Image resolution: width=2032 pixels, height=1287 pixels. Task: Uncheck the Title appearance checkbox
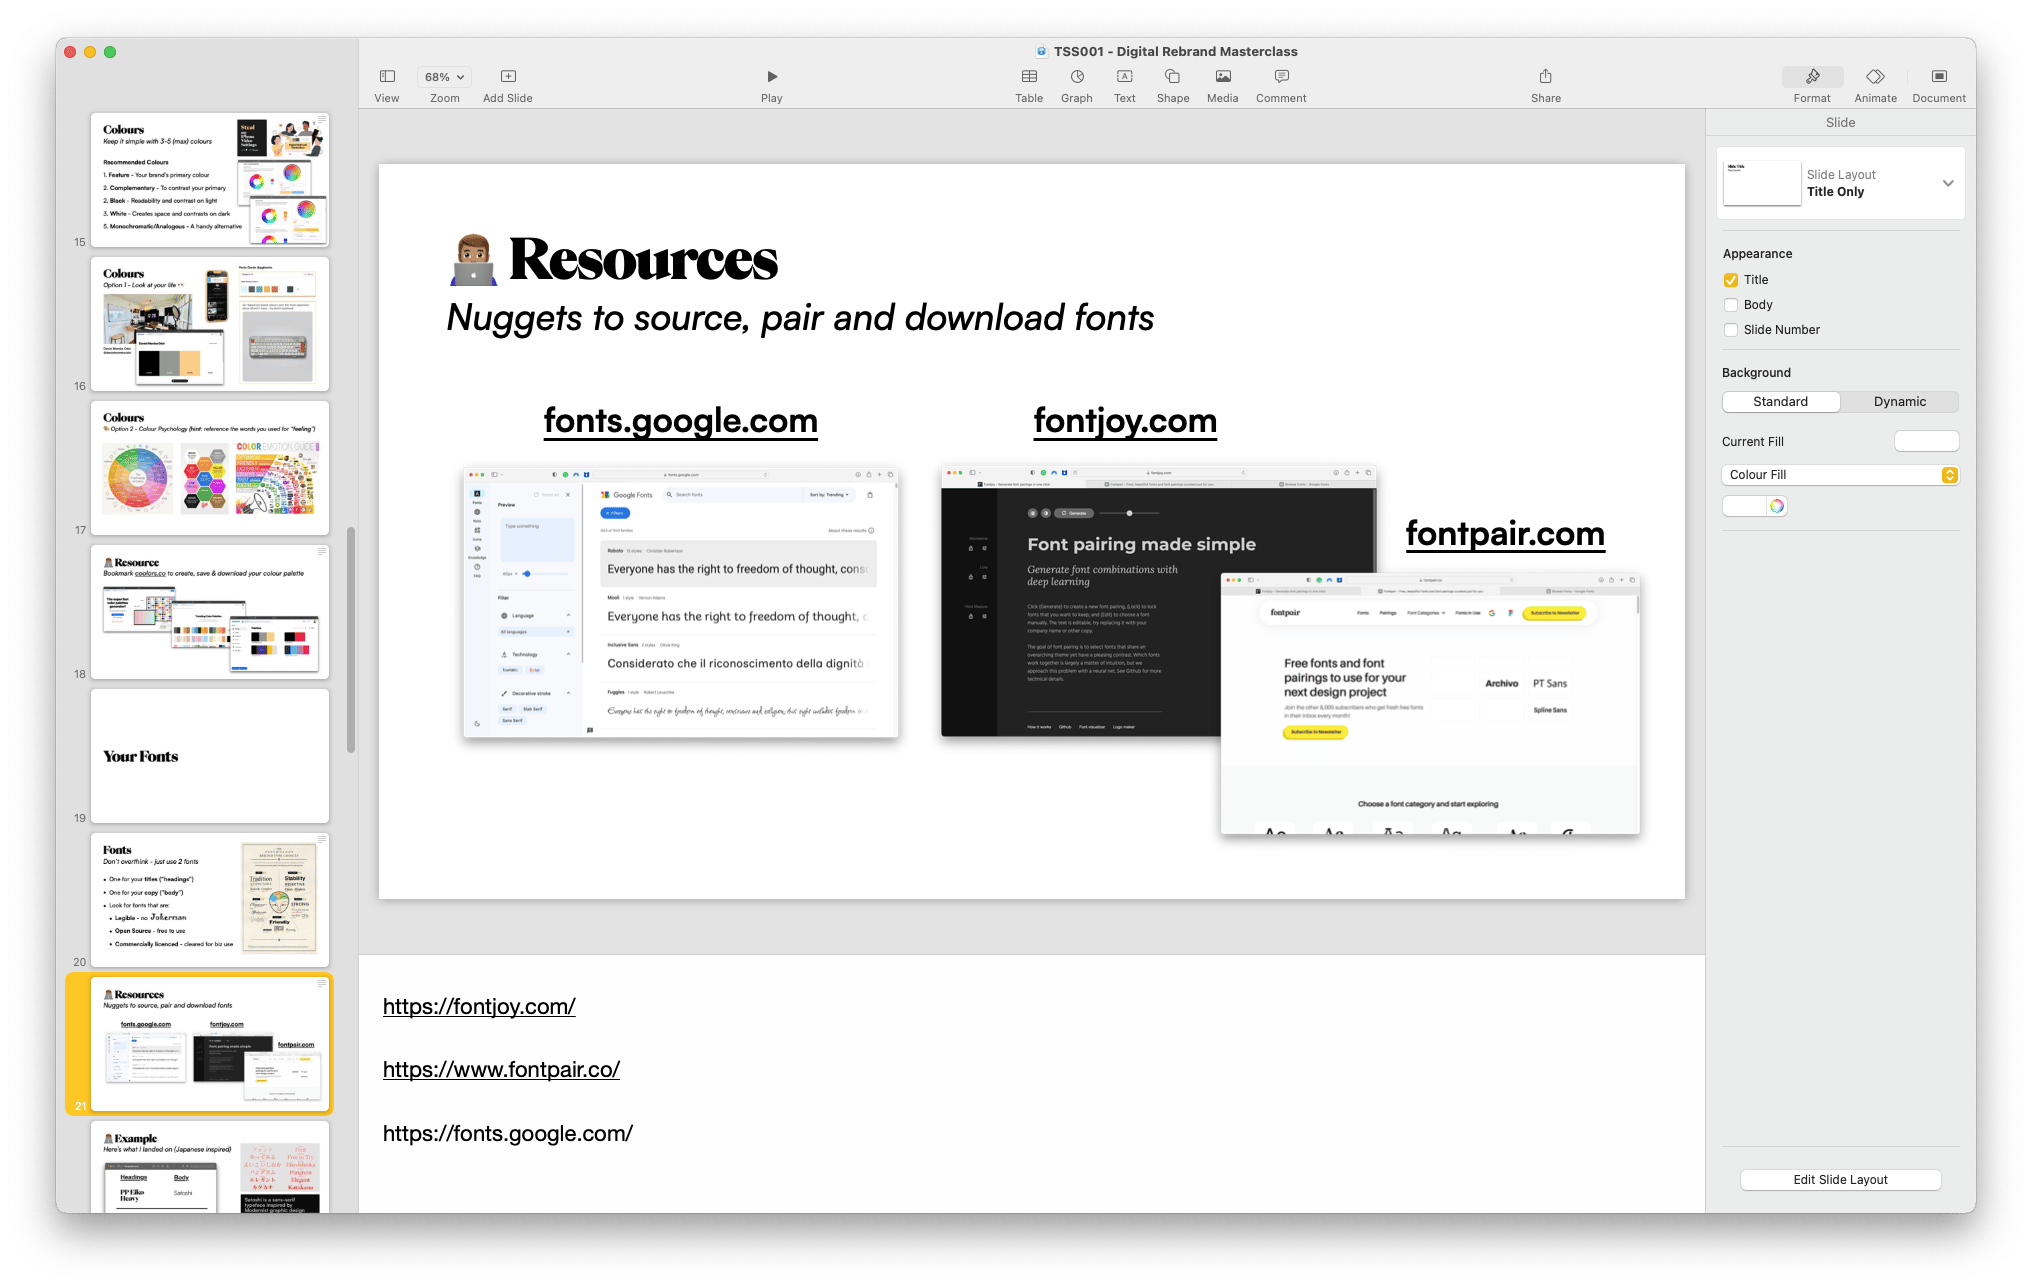[x=1731, y=280]
